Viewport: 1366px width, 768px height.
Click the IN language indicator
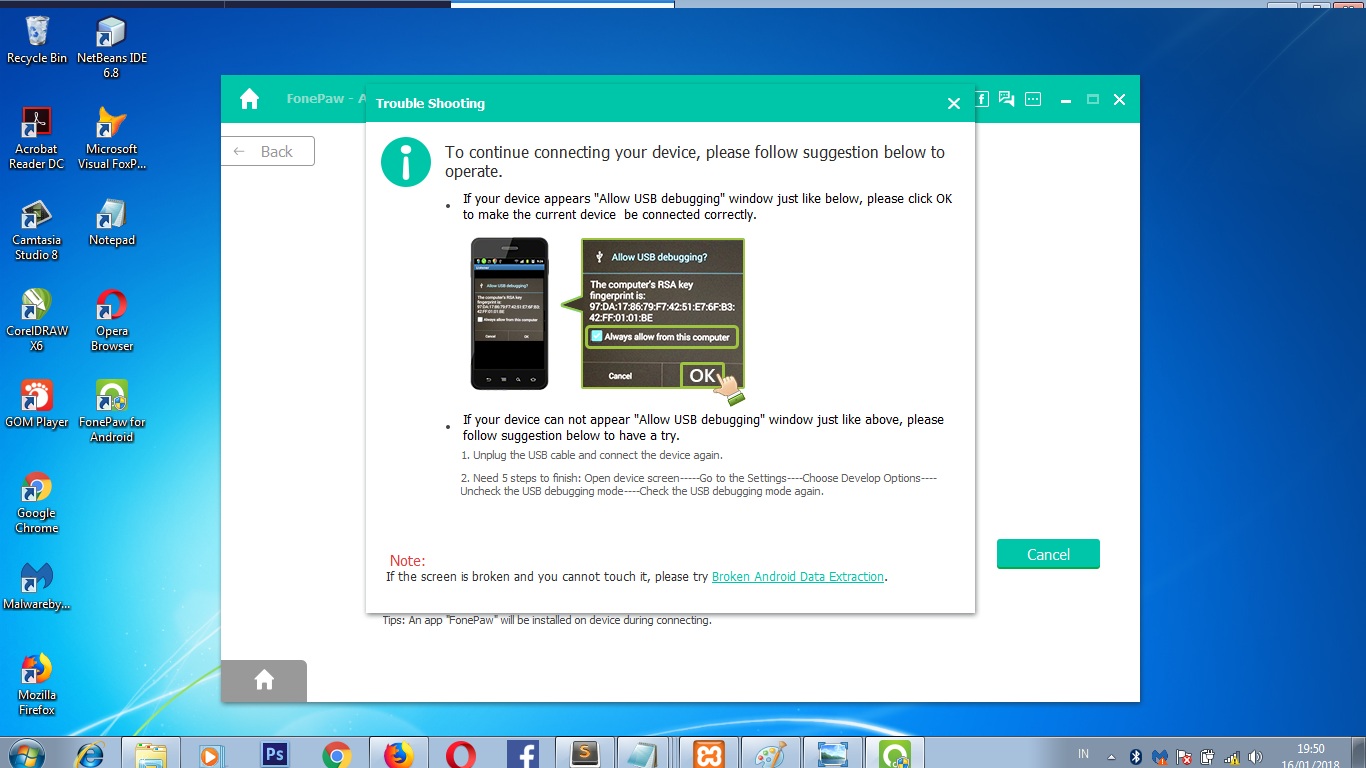(1084, 754)
